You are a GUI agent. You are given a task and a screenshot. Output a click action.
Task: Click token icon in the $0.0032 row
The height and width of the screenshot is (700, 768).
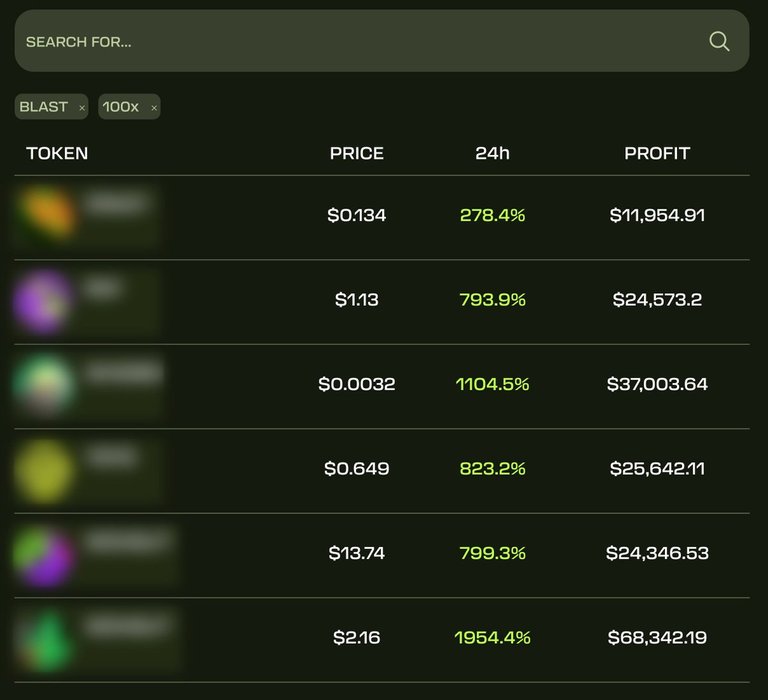[45, 384]
